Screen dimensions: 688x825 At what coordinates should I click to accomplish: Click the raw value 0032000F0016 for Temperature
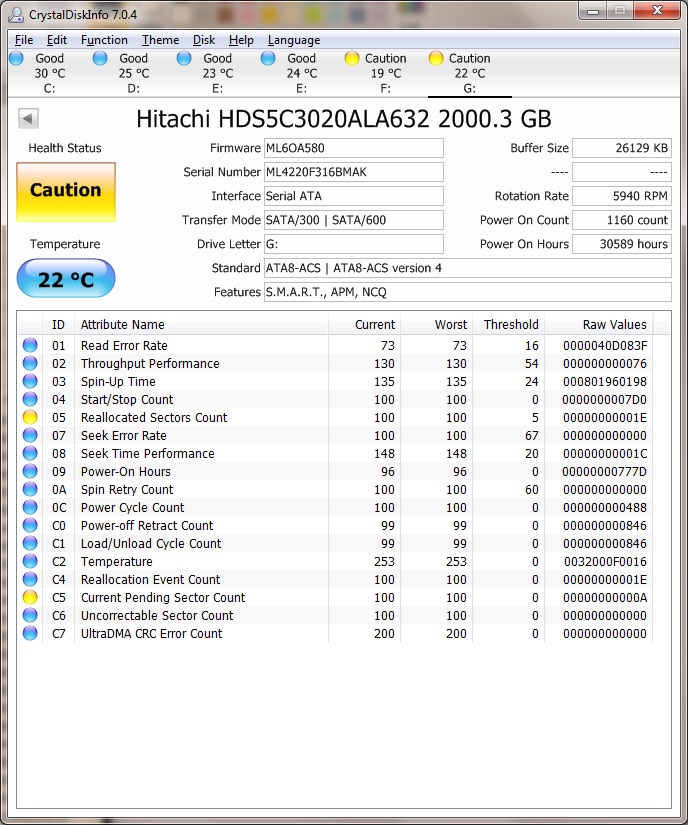coord(605,561)
